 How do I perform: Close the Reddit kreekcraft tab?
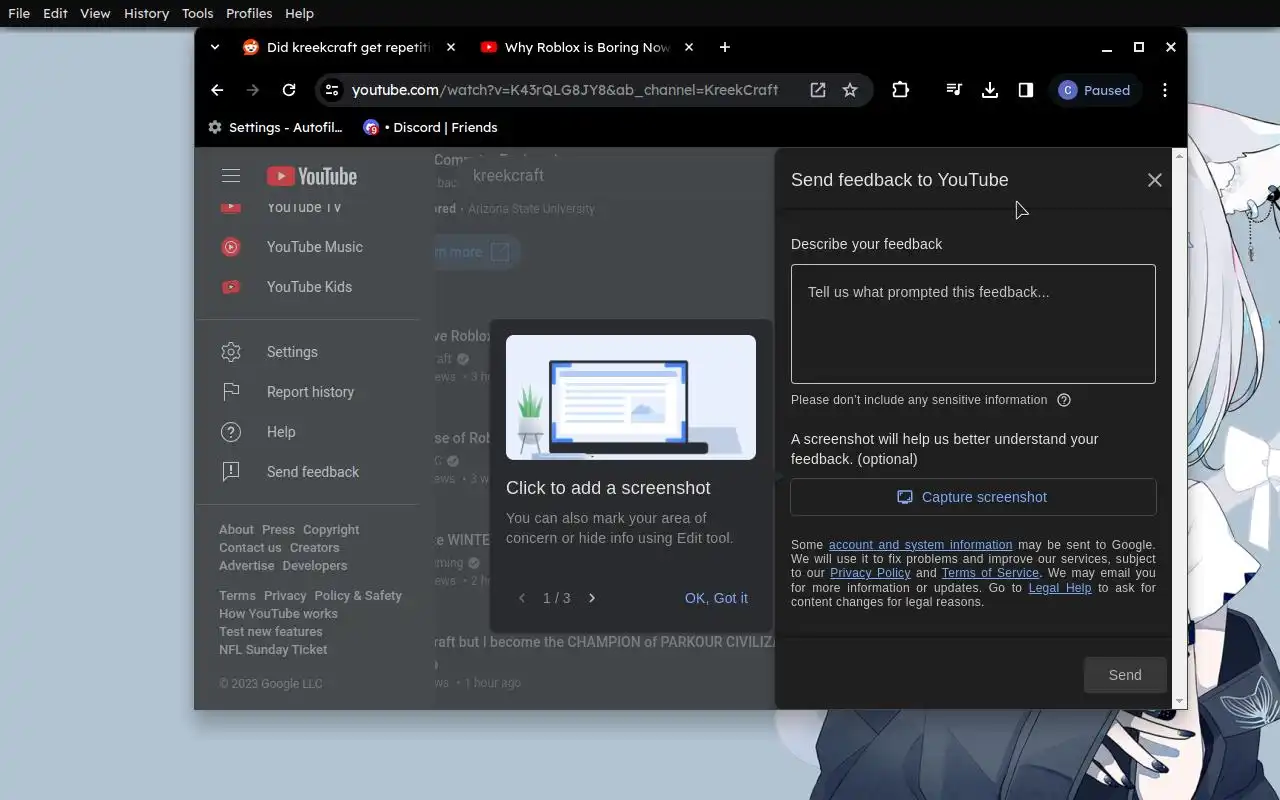451,47
